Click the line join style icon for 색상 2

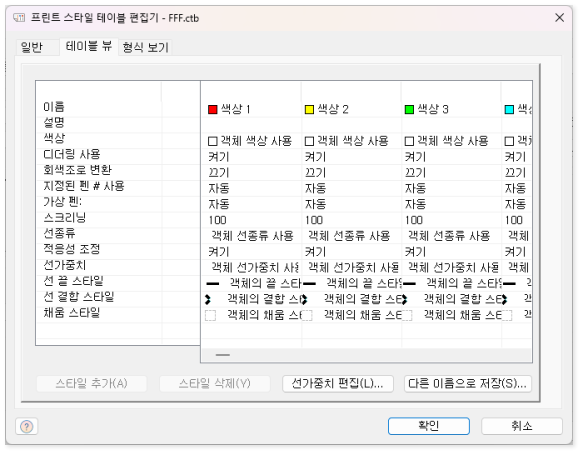pyautogui.click(x=304, y=299)
